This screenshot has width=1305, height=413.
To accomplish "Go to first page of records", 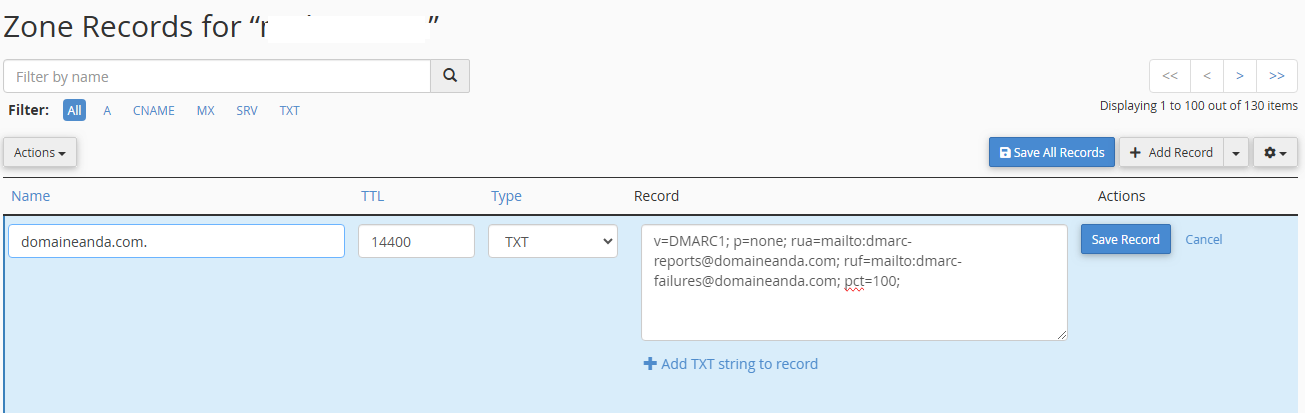I will pos(1169,76).
